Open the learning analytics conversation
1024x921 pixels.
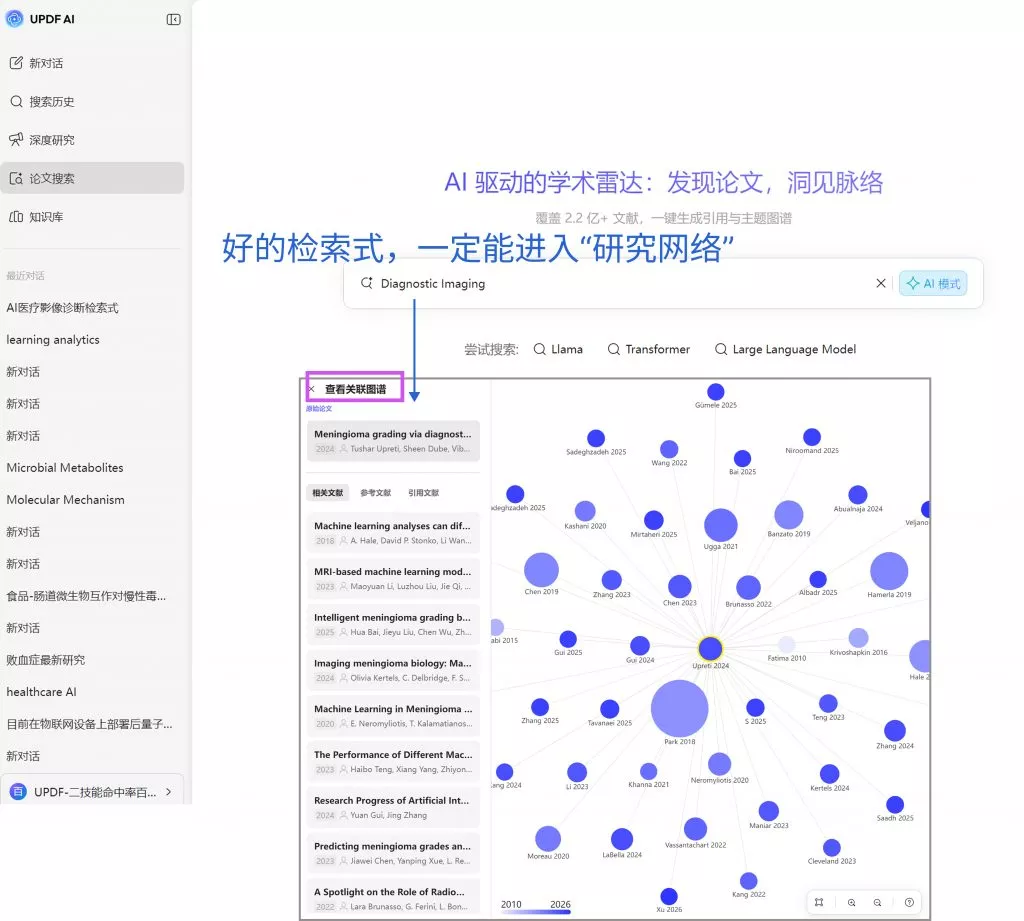pyautogui.click(x=54, y=339)
